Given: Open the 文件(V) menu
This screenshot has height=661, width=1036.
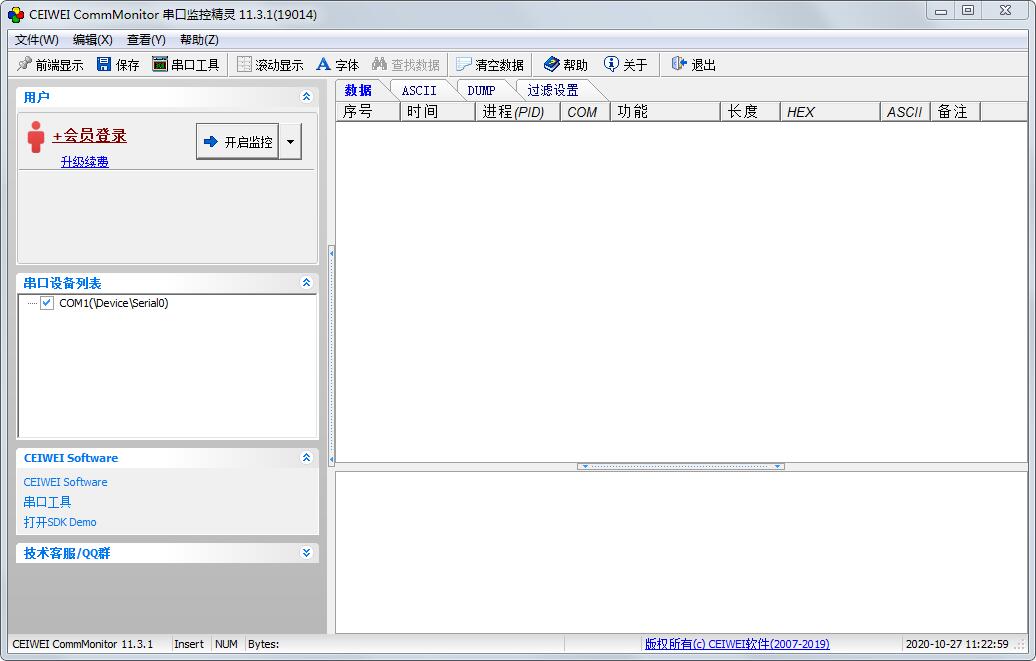Looking at the screenshot, I should click(37, 39).
